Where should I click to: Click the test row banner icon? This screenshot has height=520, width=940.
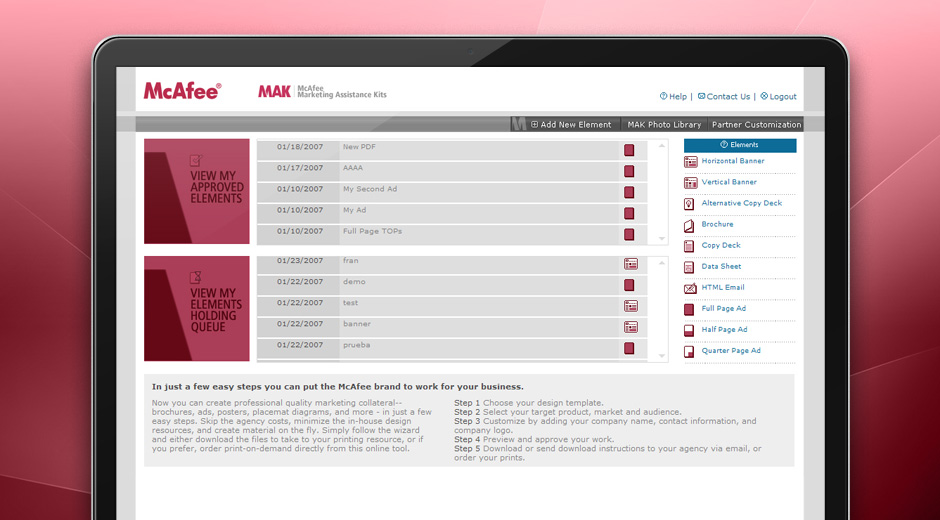pos(631,306)
